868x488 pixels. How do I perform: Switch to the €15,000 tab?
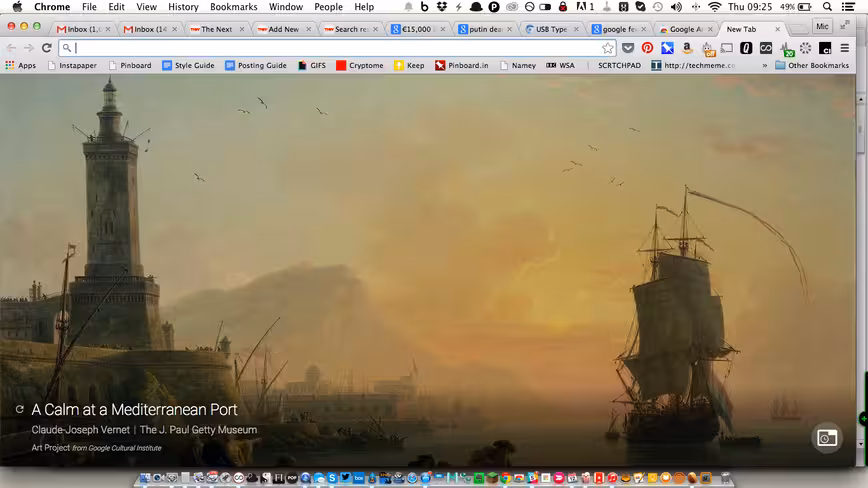pyautogui.click(x=417, y=29)
